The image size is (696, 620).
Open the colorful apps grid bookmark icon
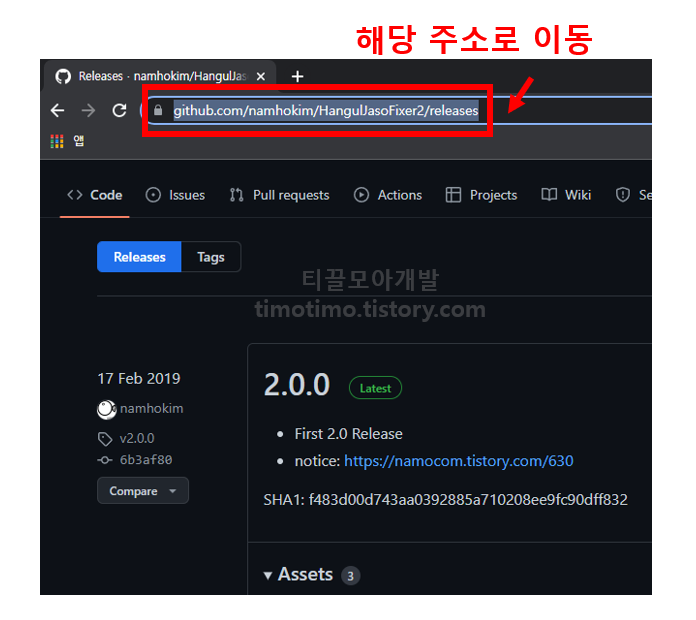point(57,141)
